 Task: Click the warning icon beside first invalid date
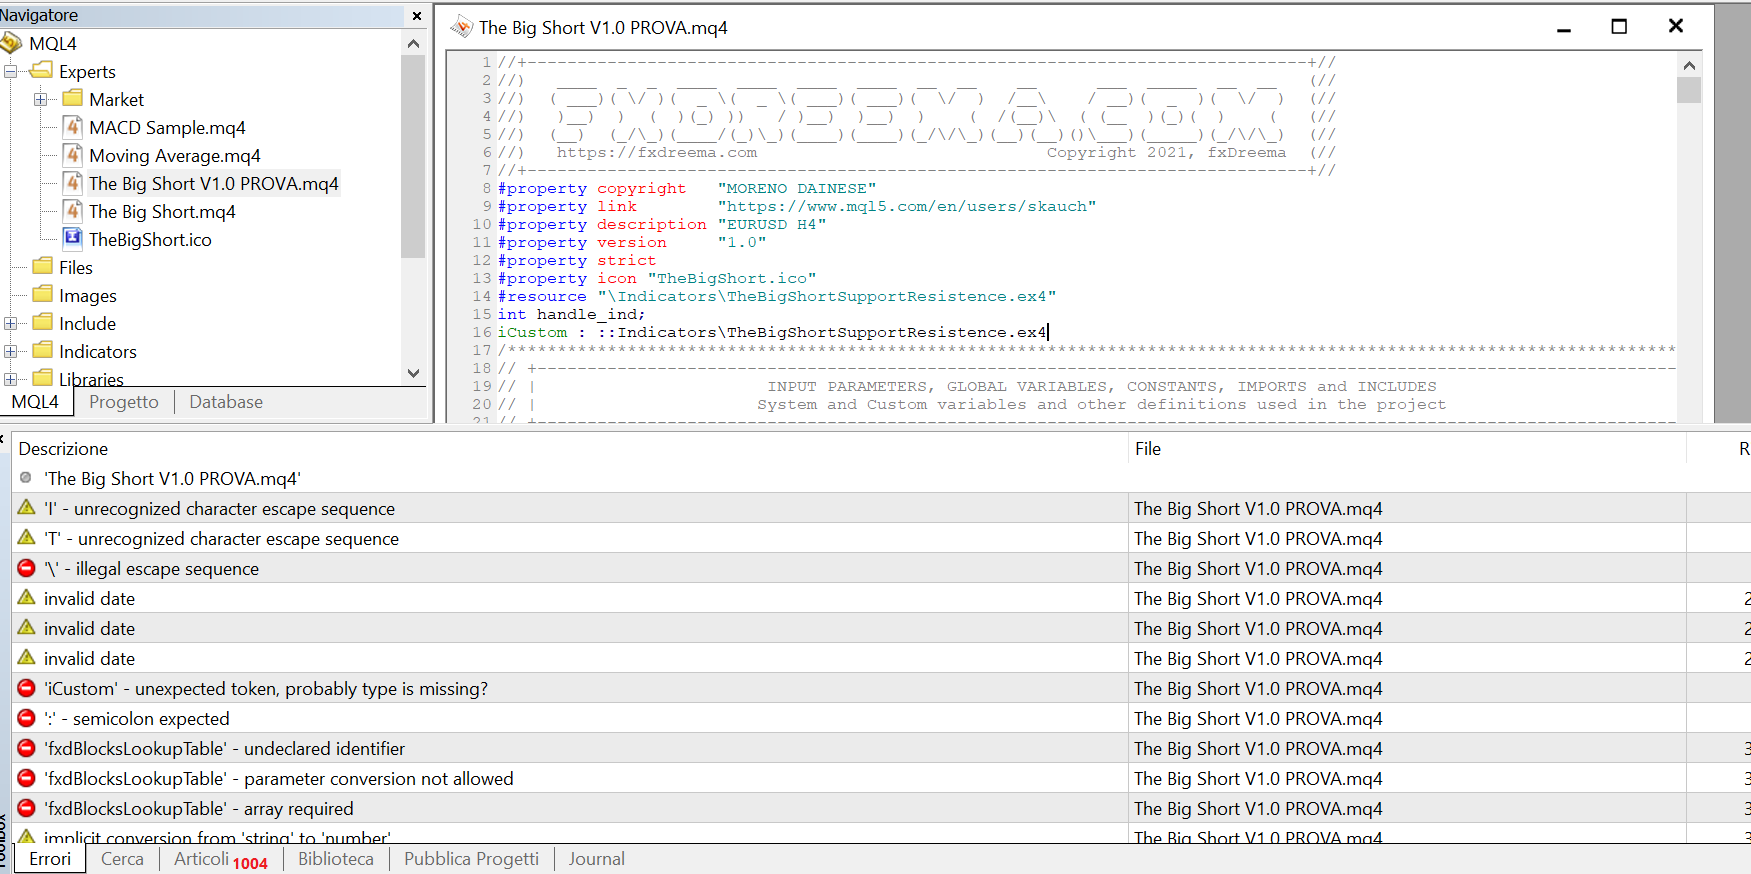pyautogui.click(x=27, y=598)
